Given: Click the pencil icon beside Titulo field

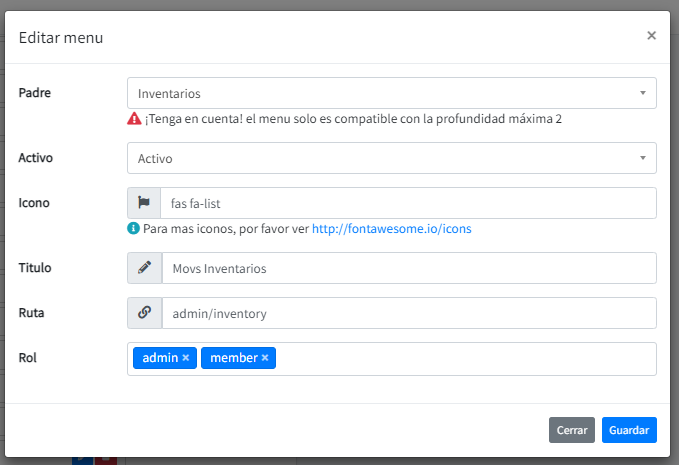Looking at the screenshot, I should click(x=144, y=268).
